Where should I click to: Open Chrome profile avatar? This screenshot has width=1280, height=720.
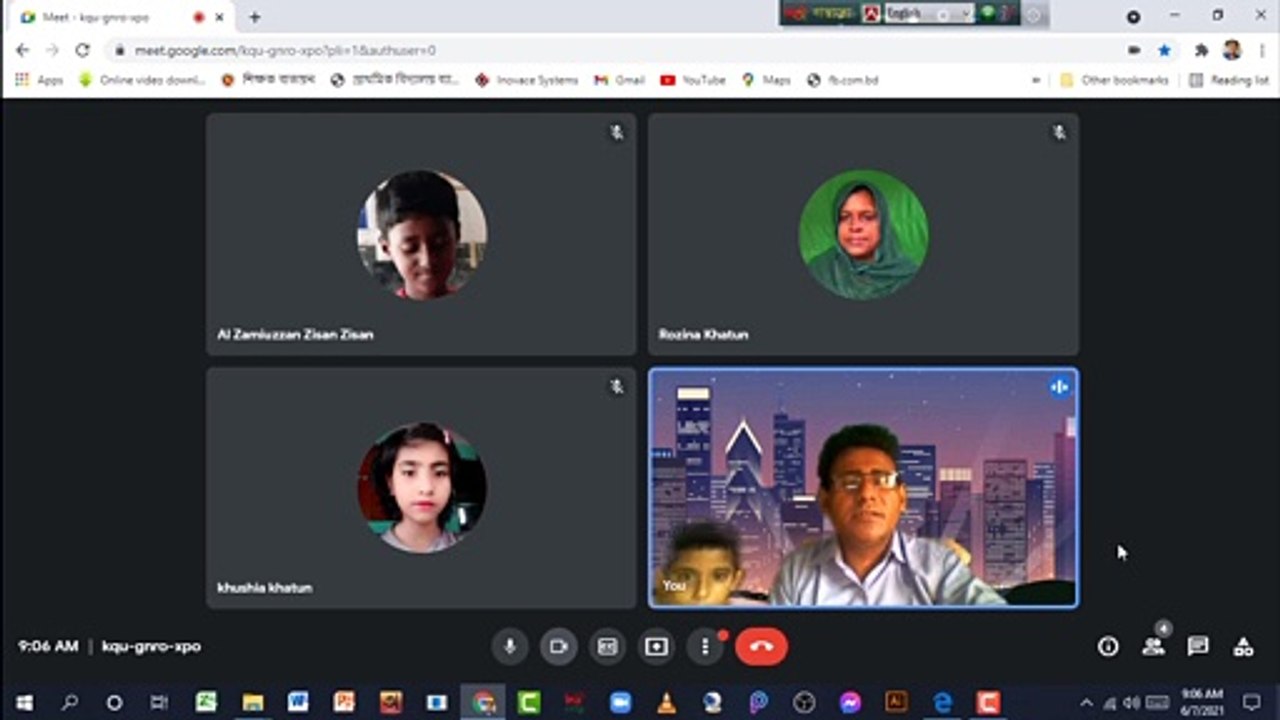click(x=1231, y=50)
